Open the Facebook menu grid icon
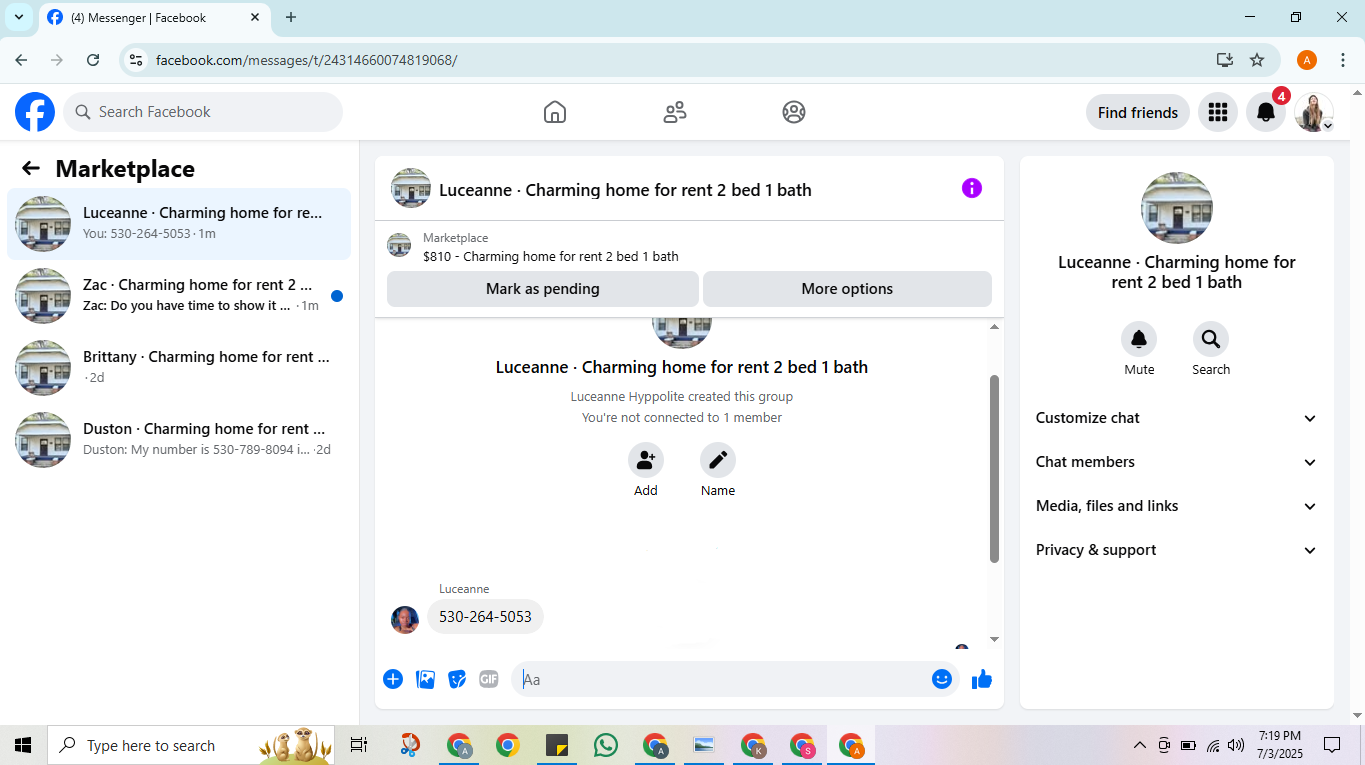This screenshot has height=765, width=1365. click(x=1217, y=112)
